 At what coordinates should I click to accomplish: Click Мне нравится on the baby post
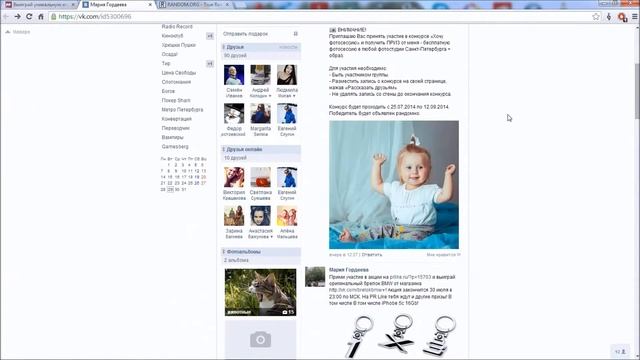coord(443,255)
